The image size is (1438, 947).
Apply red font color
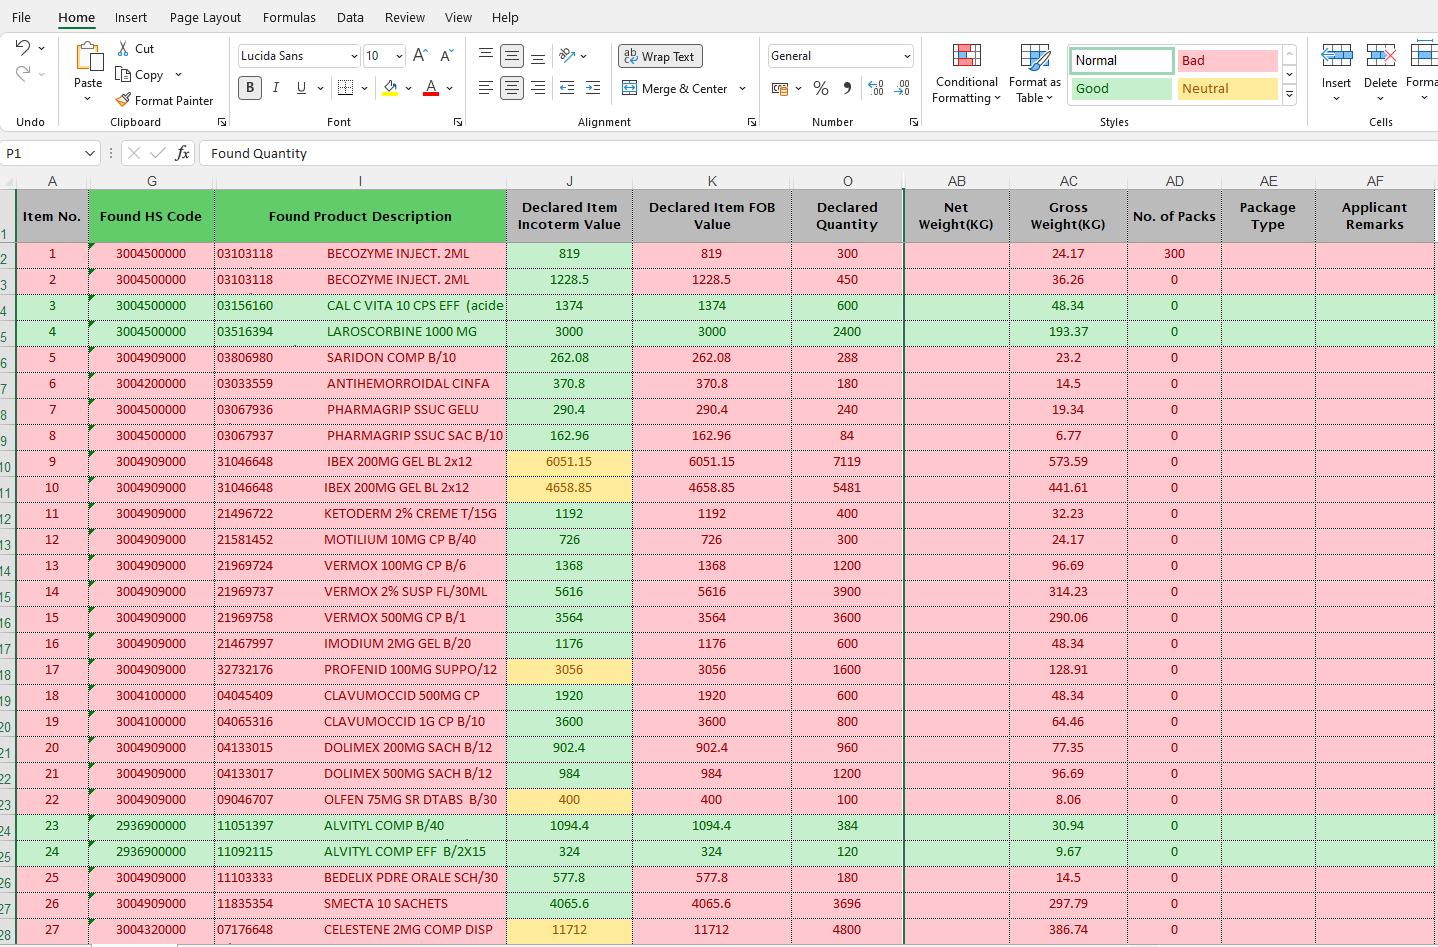tap(431, 88)
